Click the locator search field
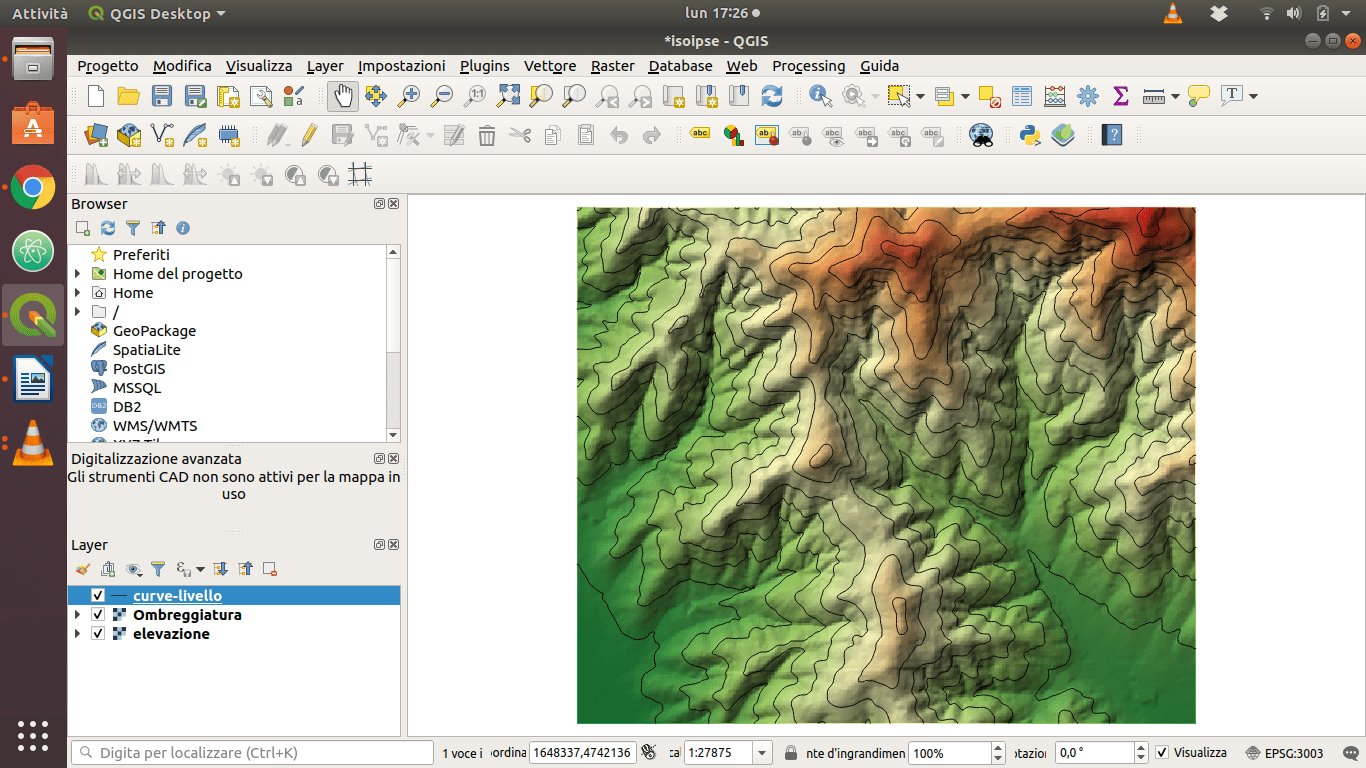This screenshot has width=1366, height=768. pos(252,753)
